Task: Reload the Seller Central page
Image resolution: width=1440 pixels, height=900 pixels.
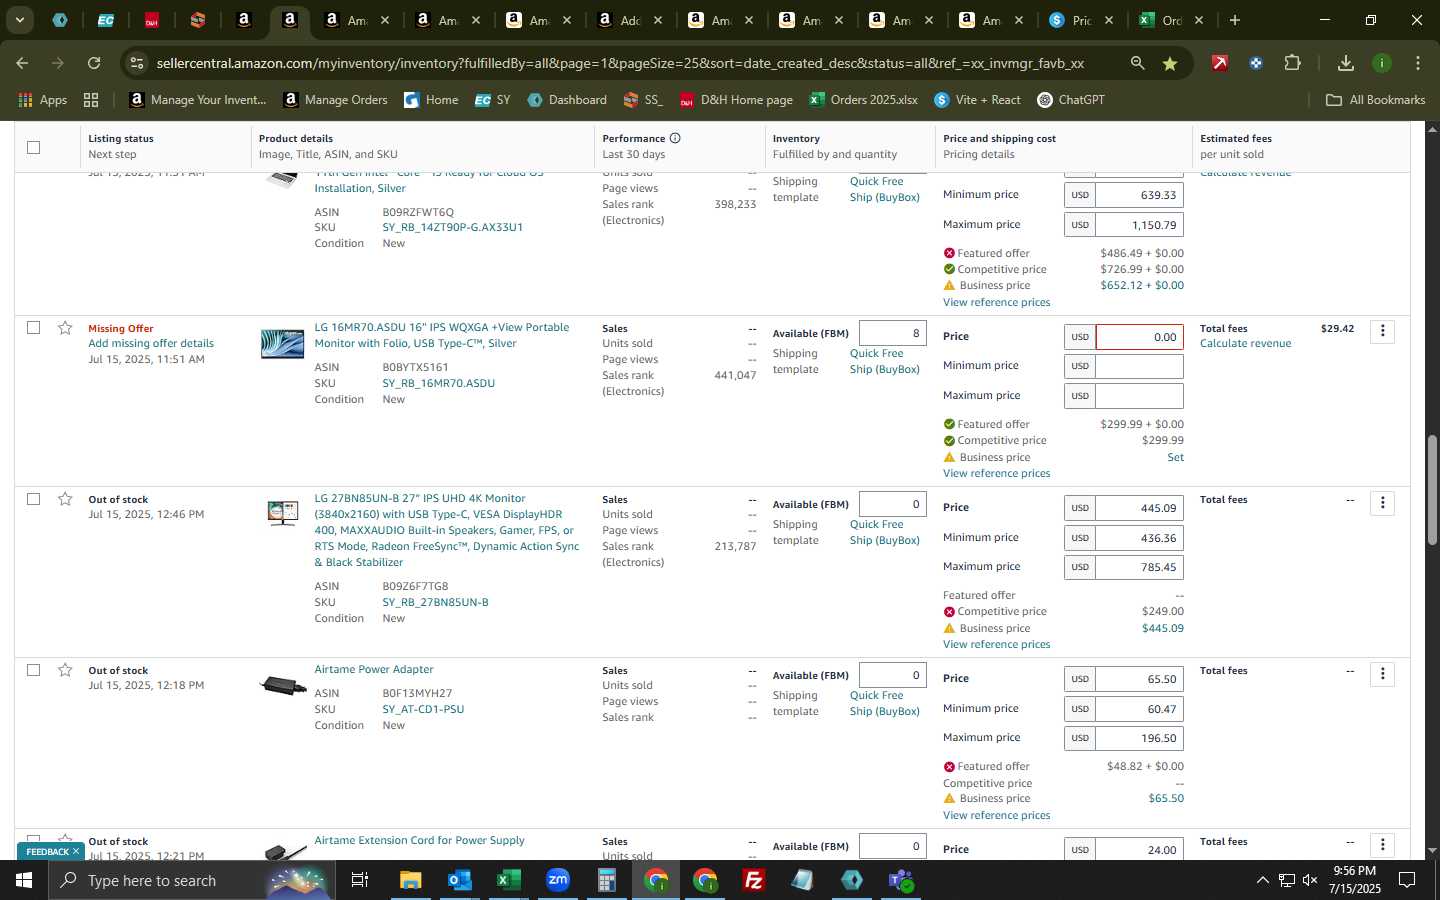Action: click(x=94, y=63)
